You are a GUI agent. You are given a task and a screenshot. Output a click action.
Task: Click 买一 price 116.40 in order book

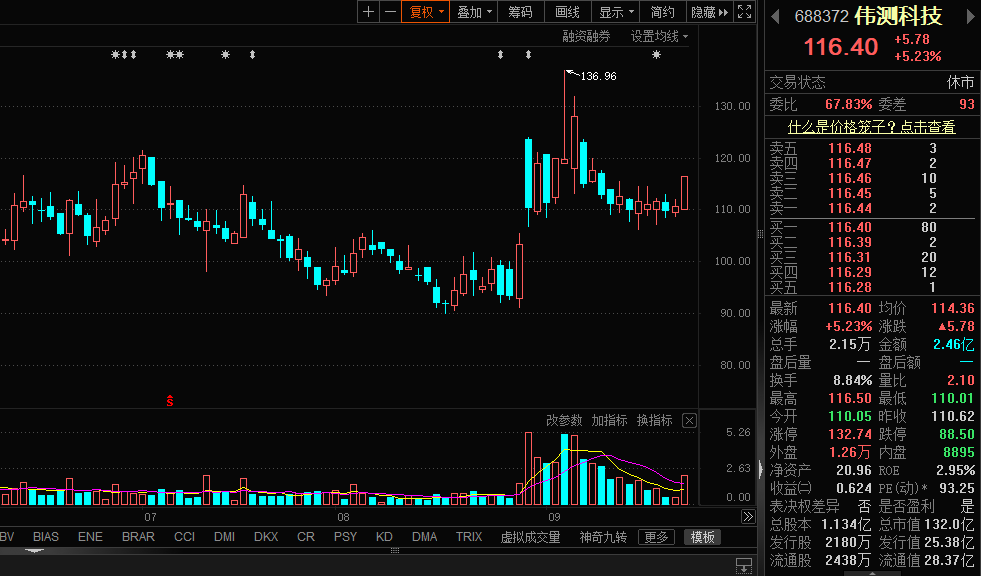click(850, 227)
